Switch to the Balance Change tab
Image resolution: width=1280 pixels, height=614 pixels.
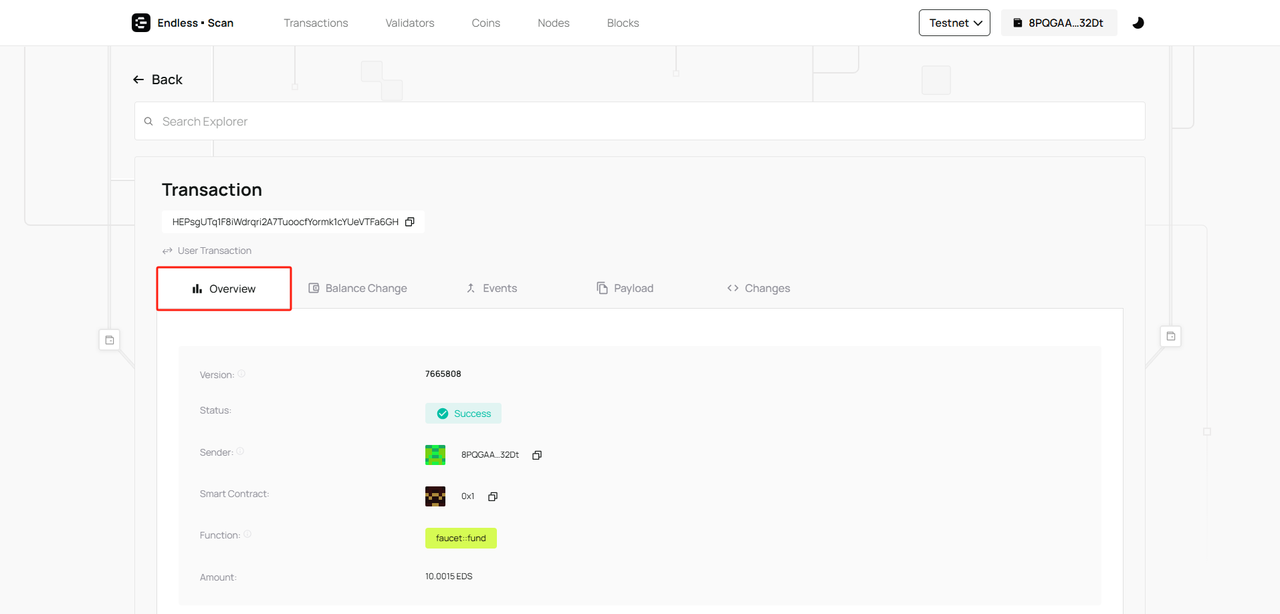tap(357, 288)
